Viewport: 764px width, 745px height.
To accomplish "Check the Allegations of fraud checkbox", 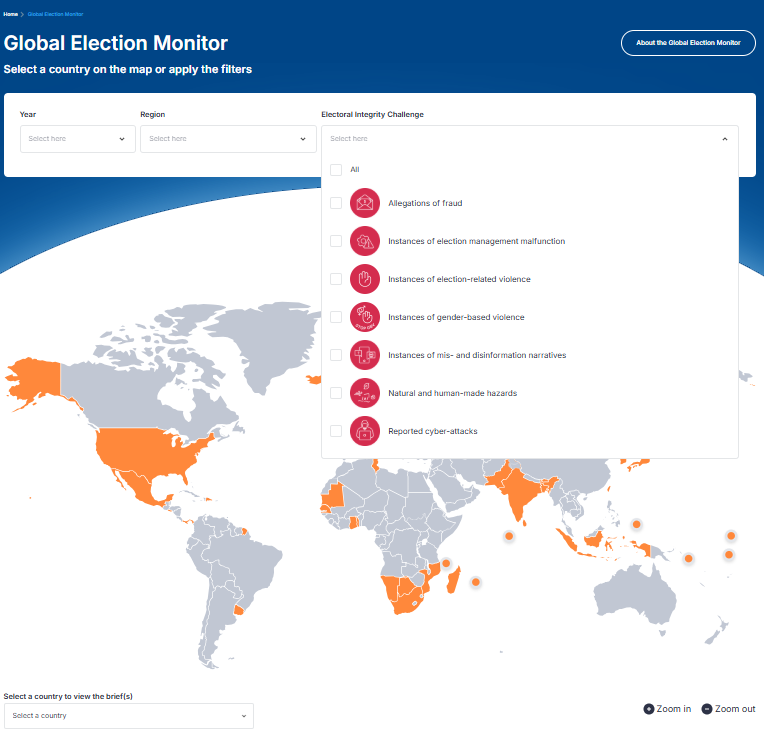I will 336,203.
